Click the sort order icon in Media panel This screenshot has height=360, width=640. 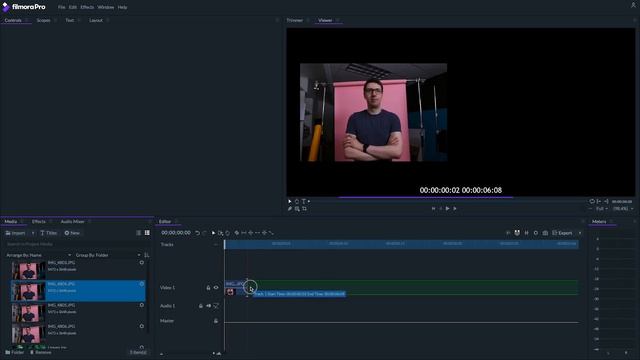[x=147, y=255]
